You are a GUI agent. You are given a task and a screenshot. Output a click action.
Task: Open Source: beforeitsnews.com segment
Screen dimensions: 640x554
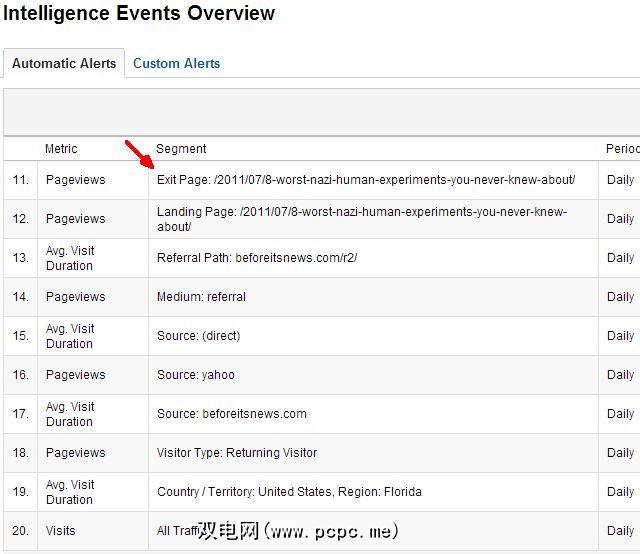pos(232,414)
